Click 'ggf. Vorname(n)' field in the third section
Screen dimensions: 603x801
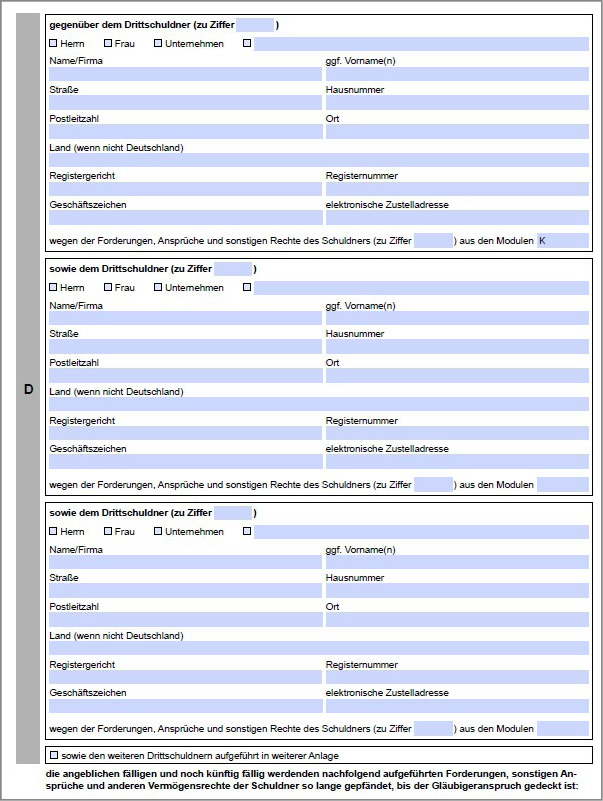(457, 562)
